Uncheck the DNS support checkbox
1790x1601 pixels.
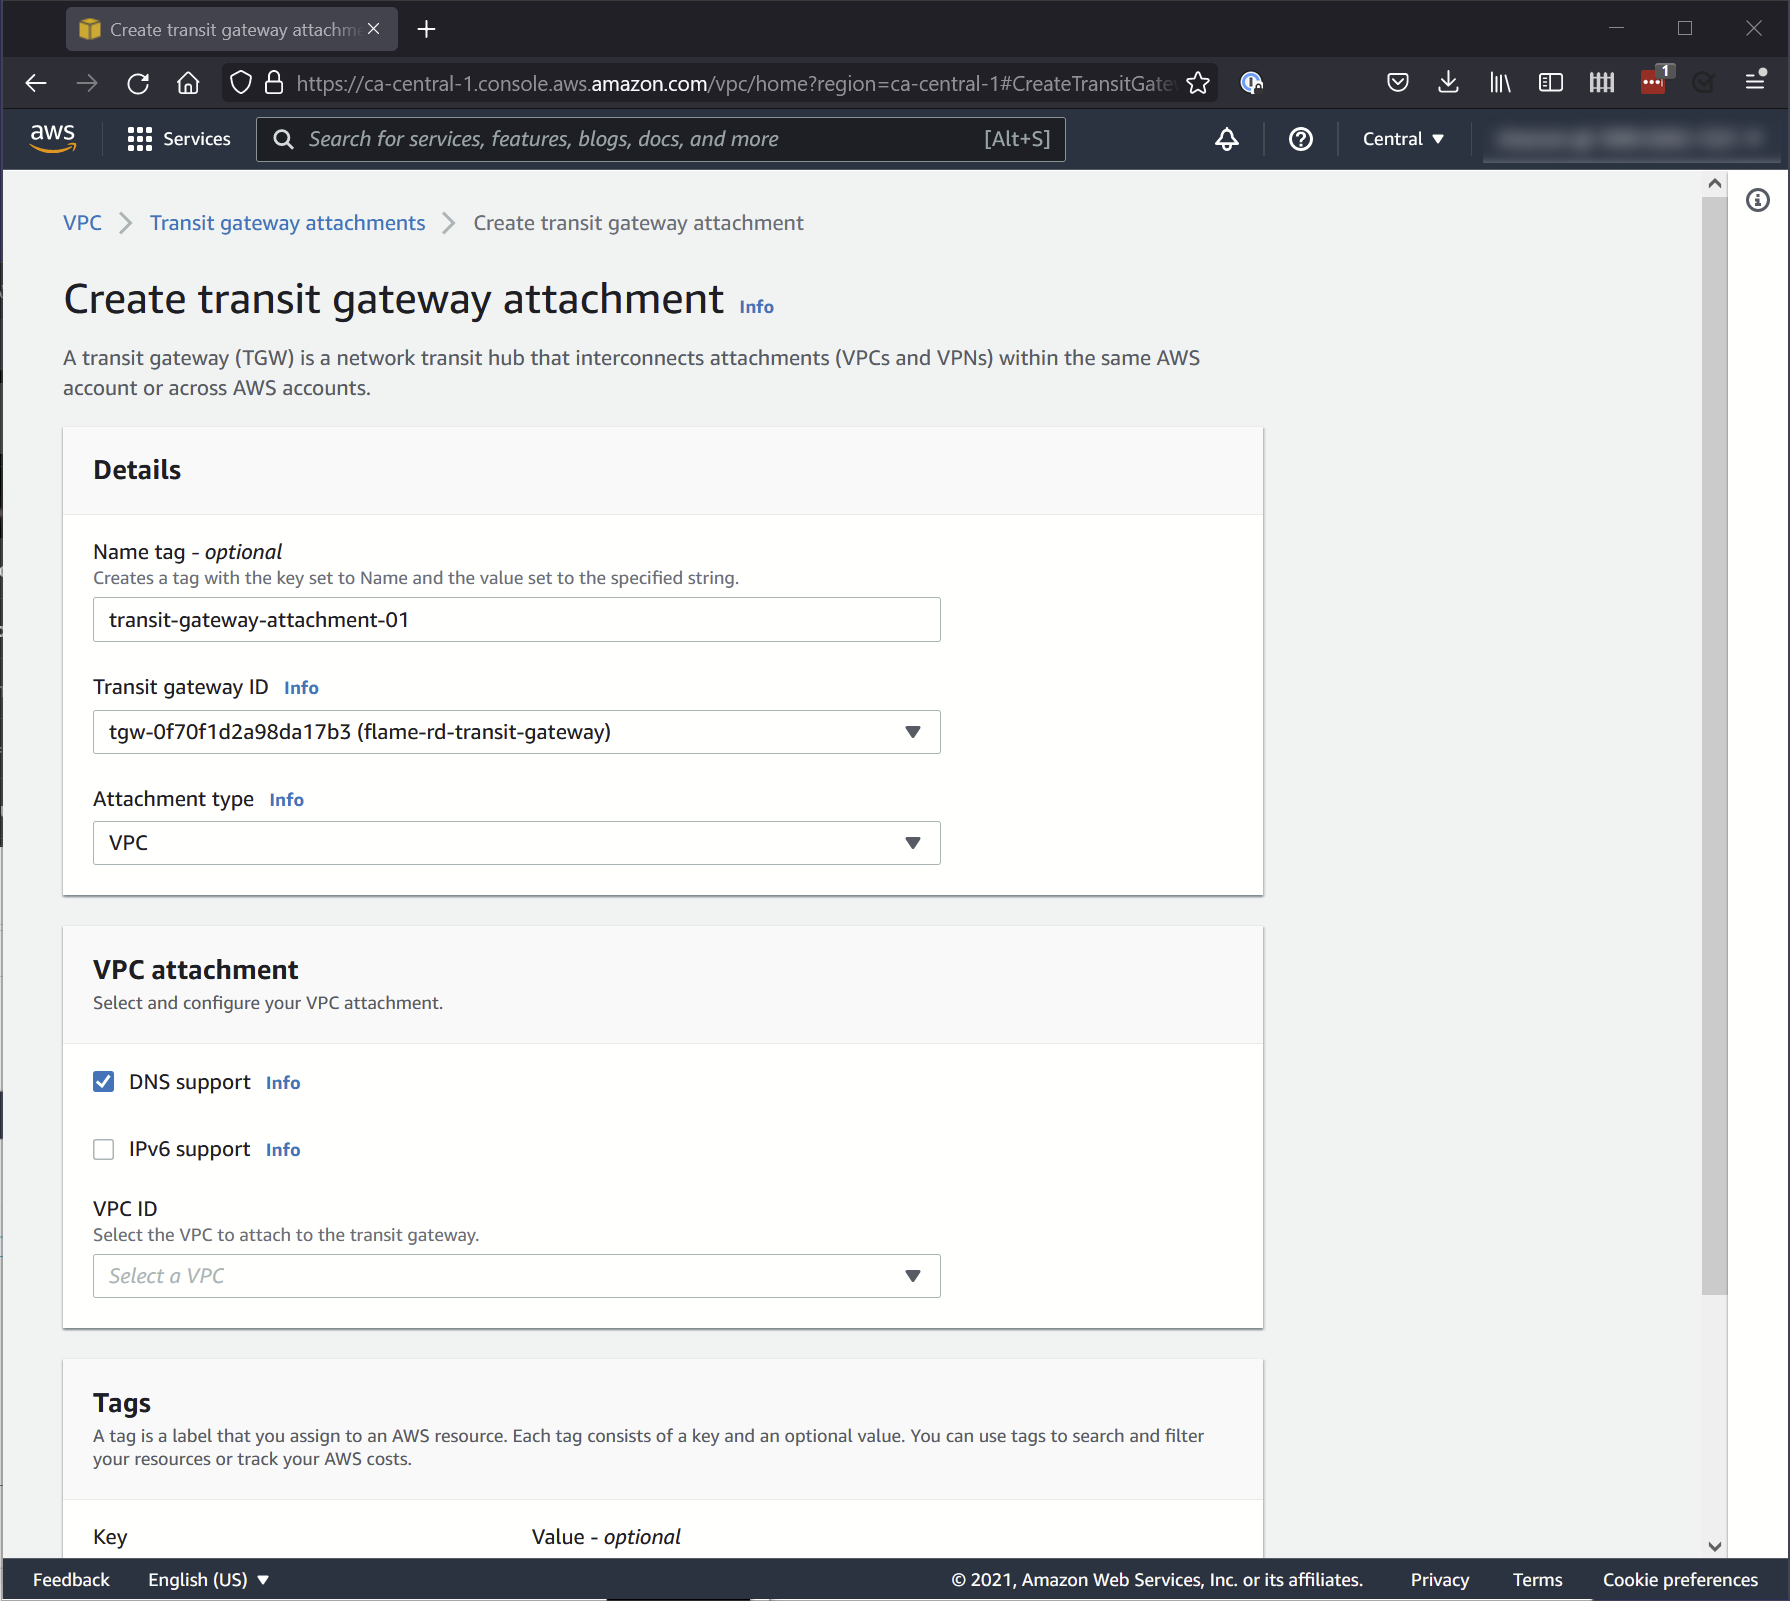104,1081
